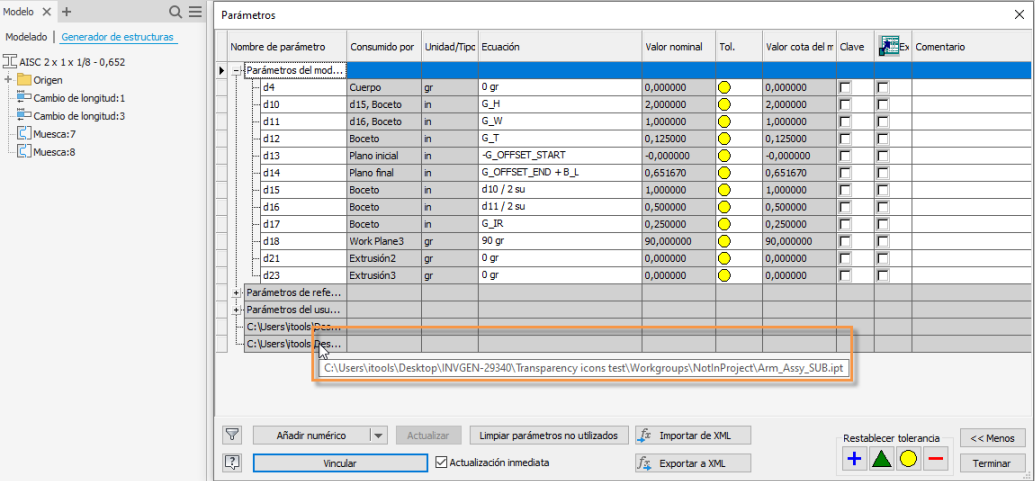Click the export parameter column header icon

tap(889, 47)
